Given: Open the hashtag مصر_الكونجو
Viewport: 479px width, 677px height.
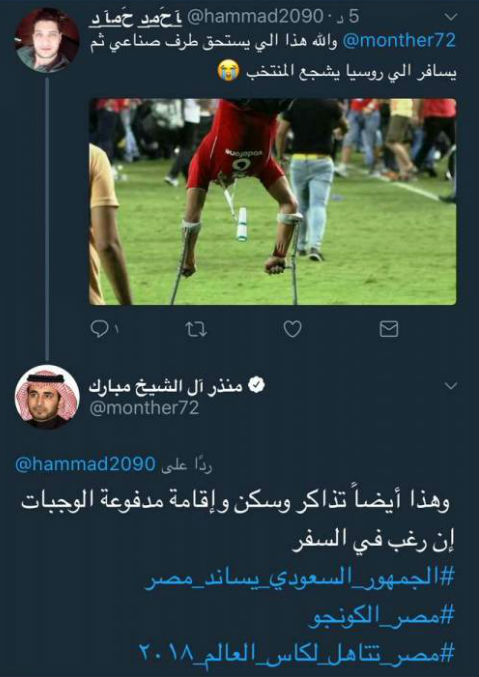Looking at the screenshot, I should point(382,616).
